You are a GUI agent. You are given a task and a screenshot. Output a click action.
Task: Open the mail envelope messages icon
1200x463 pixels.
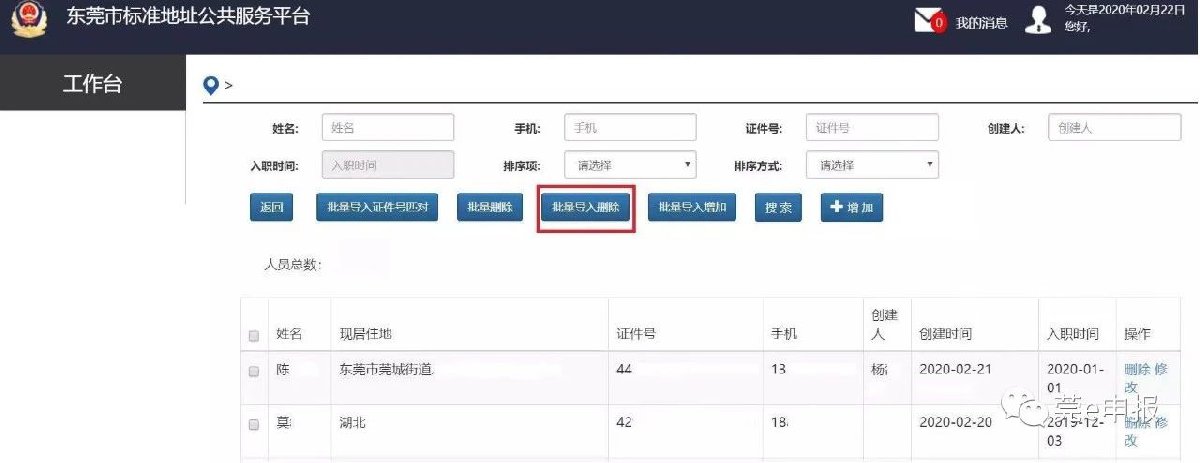[x=930, y=20]
